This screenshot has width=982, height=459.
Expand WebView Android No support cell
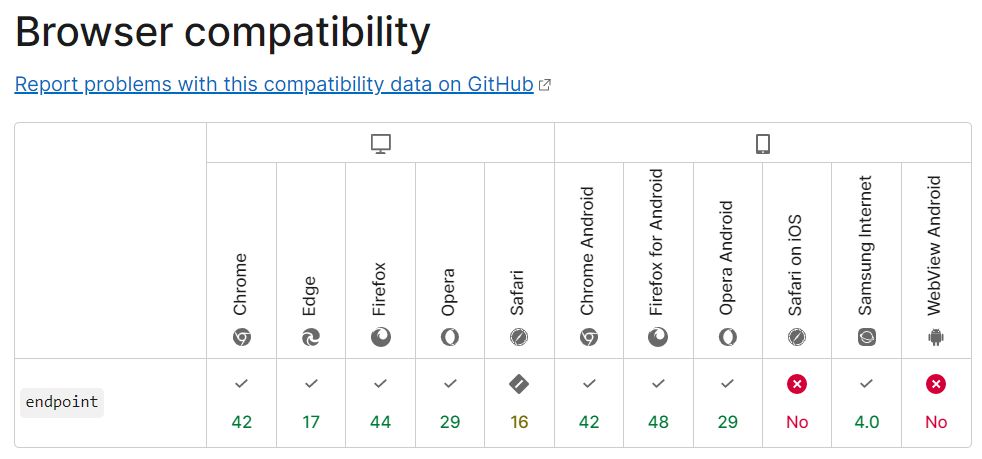coord(936,402)
